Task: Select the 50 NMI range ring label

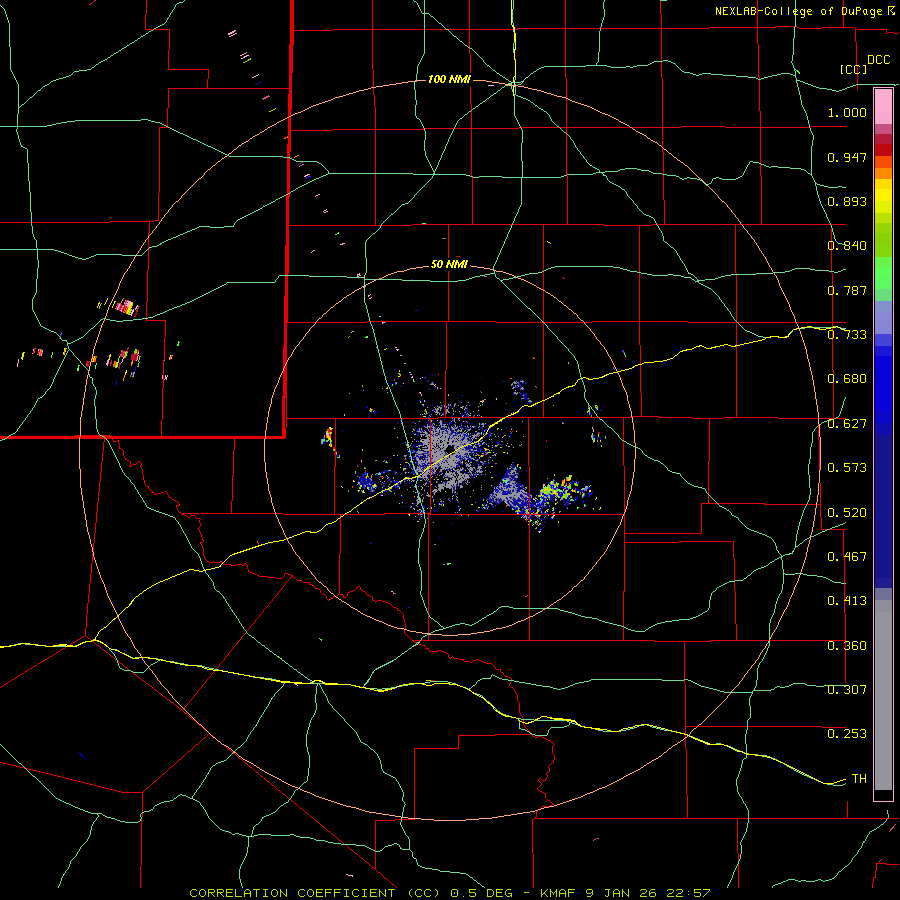Action: [x=449, y=264]
